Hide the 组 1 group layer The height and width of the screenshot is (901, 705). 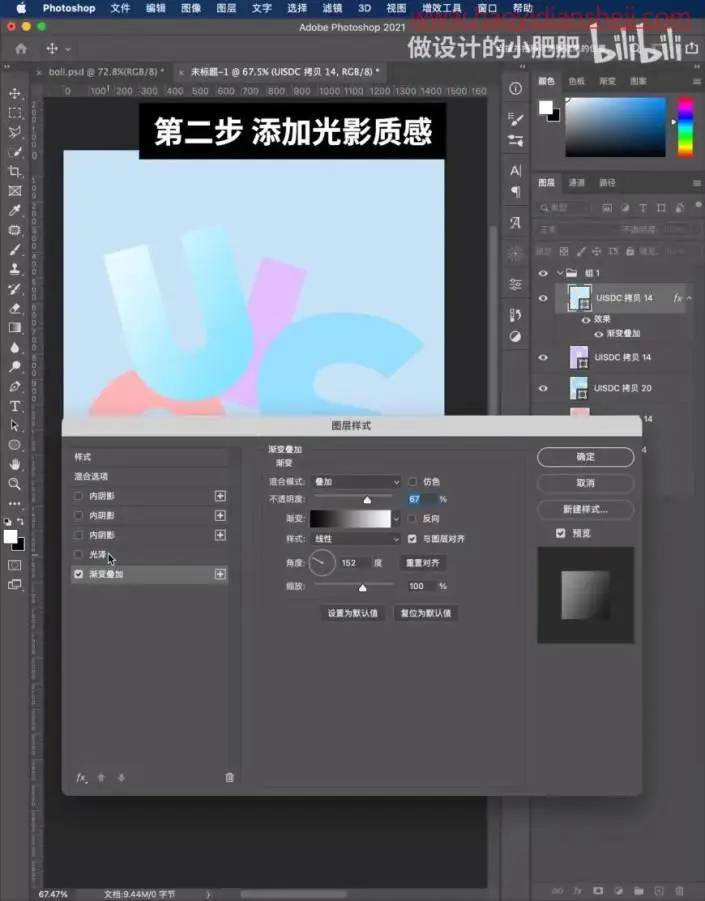click(x=543, y=274)
